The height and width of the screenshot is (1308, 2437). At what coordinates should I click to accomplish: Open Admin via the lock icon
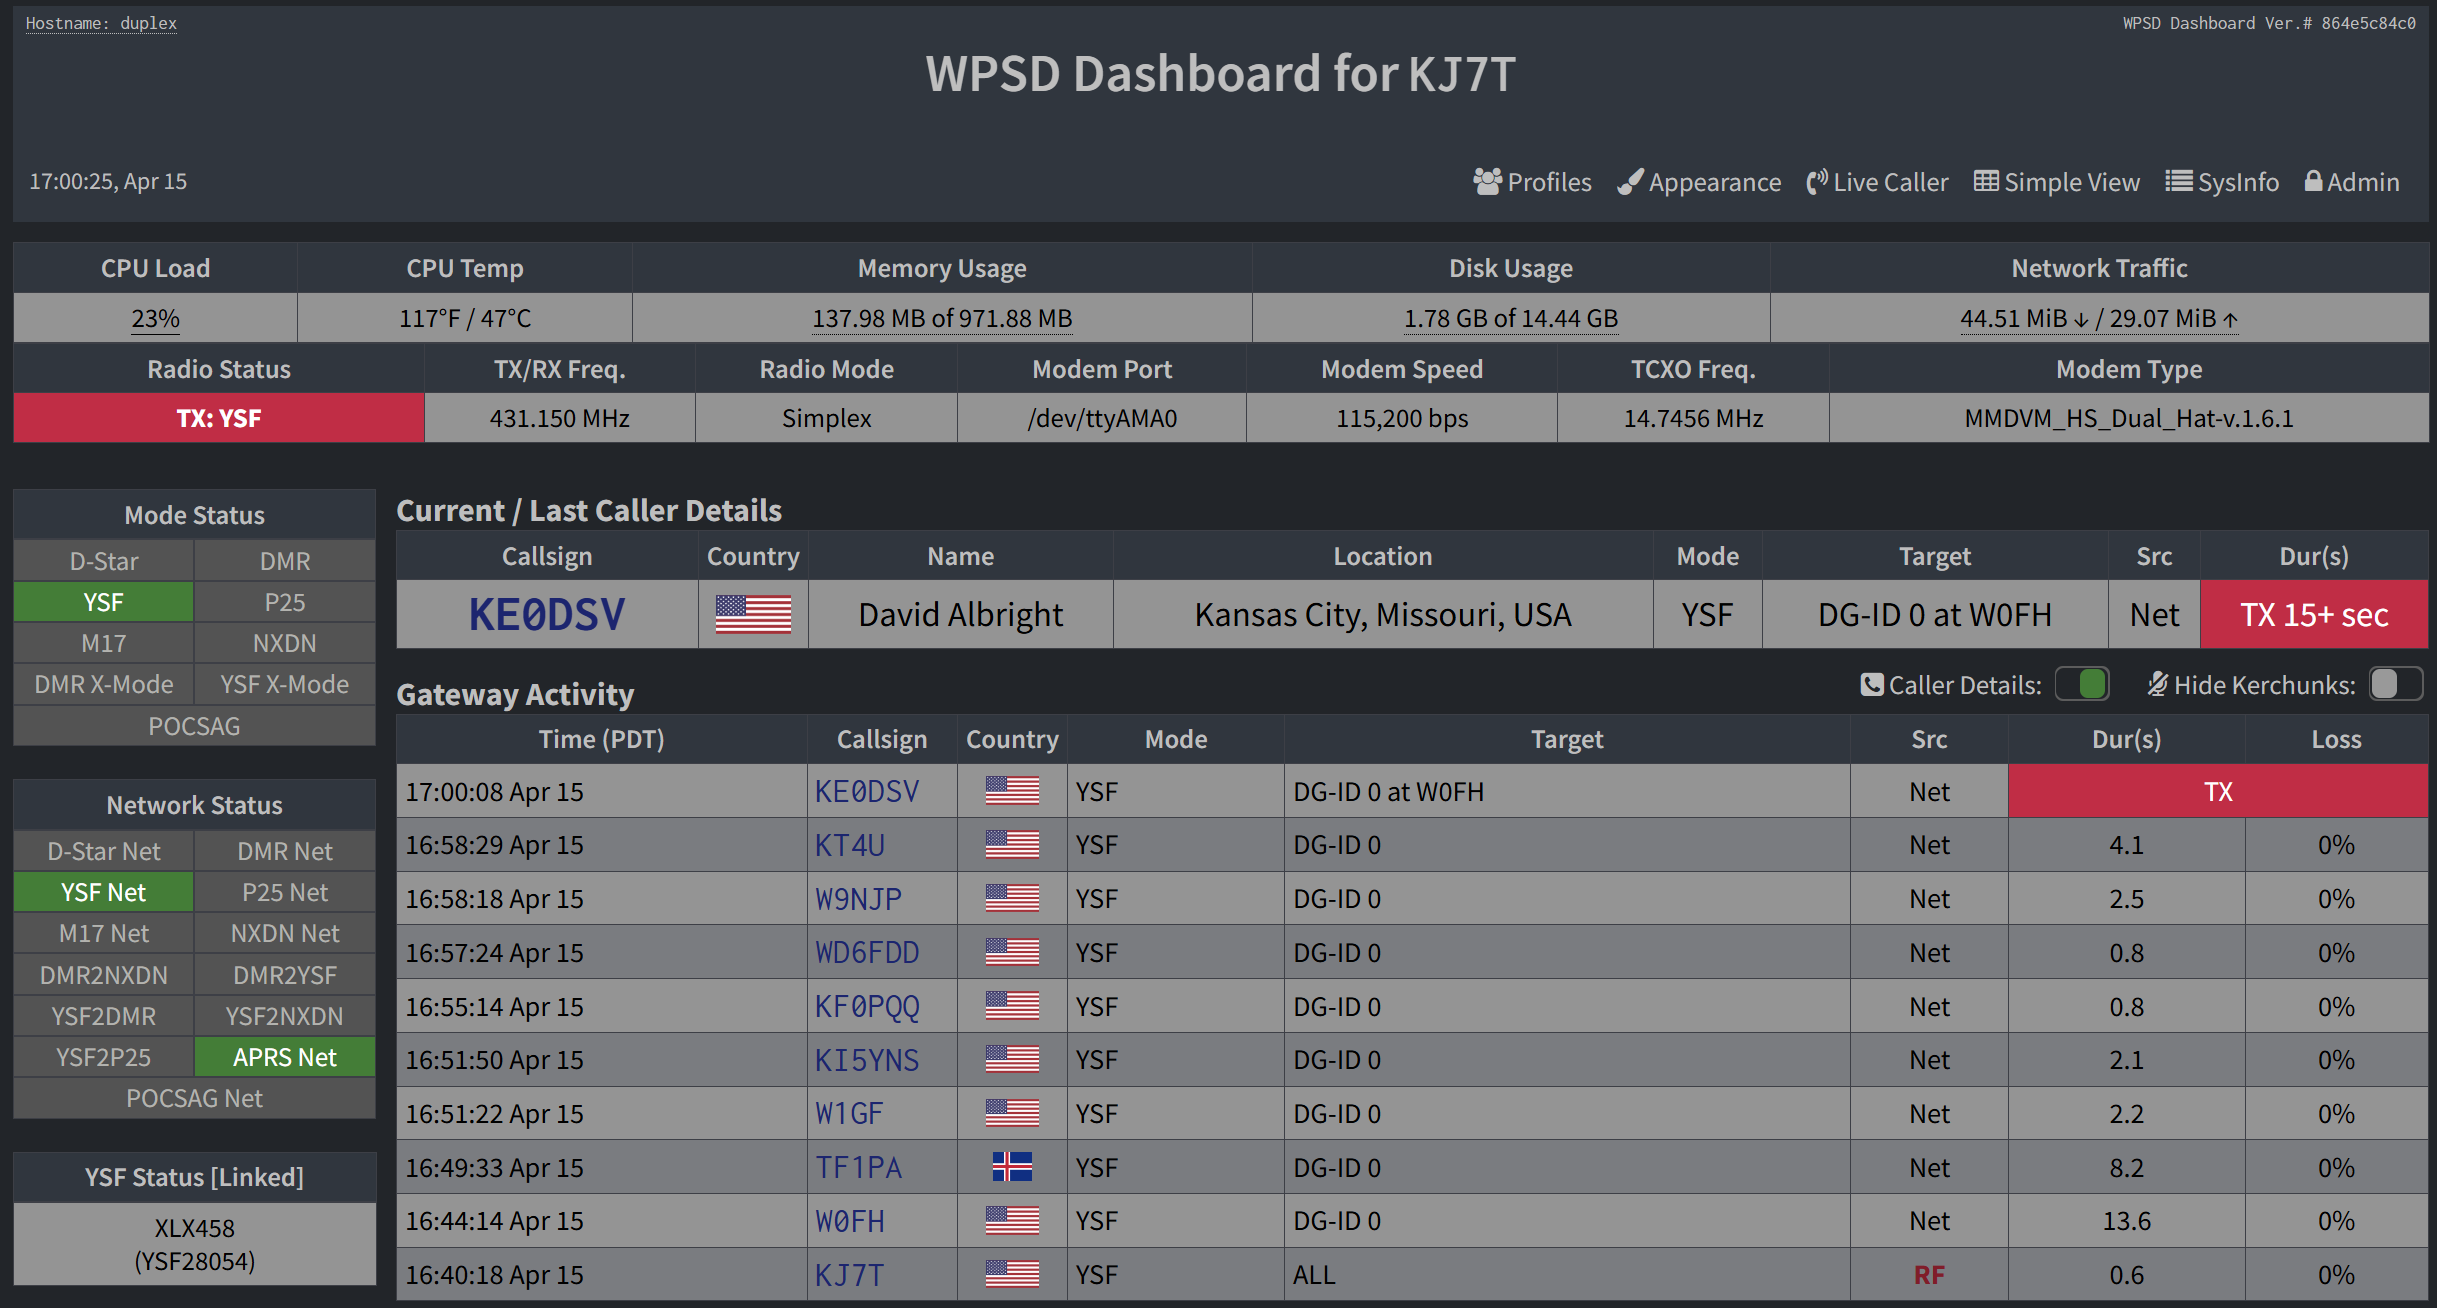(2313, 181)
